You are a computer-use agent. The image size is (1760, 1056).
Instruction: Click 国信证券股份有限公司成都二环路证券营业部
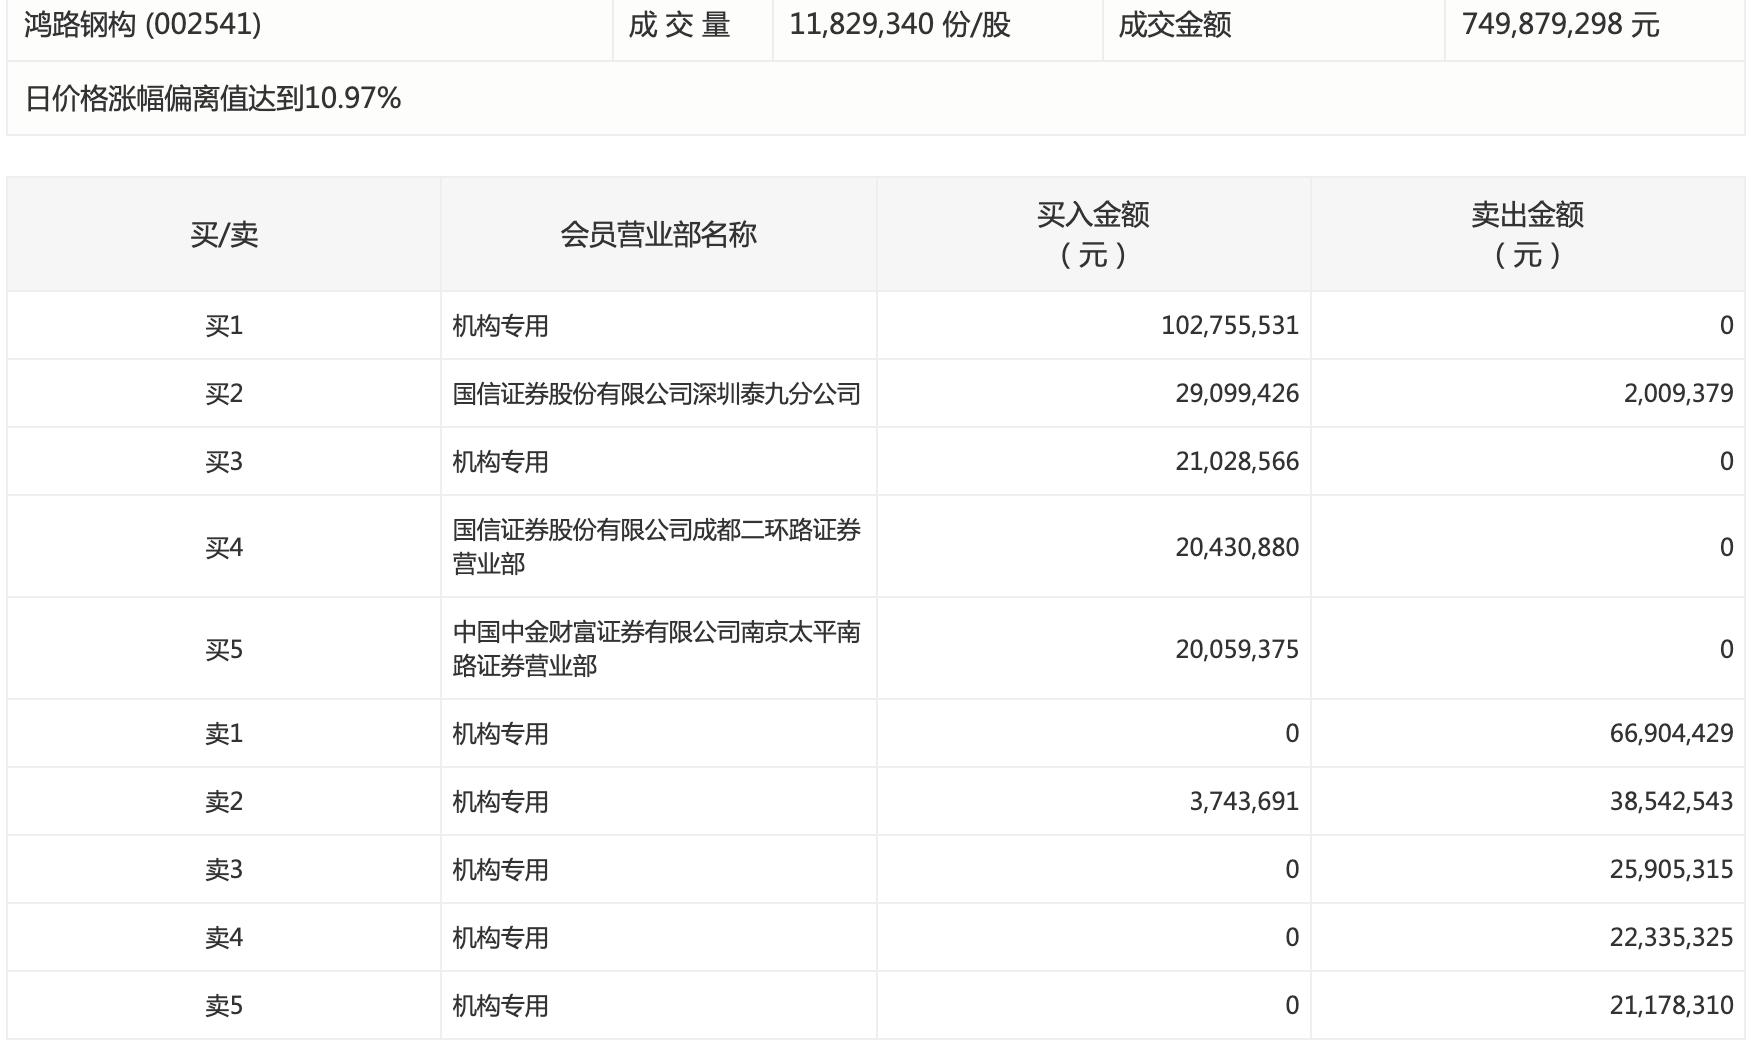pos(656,547)
